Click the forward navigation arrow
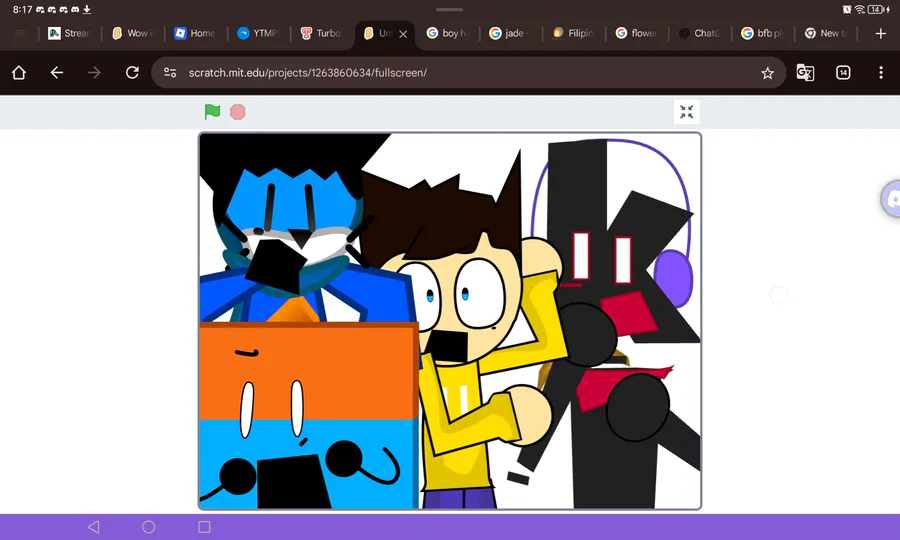This screenshot has width=900, height=540. coord(94,73)
